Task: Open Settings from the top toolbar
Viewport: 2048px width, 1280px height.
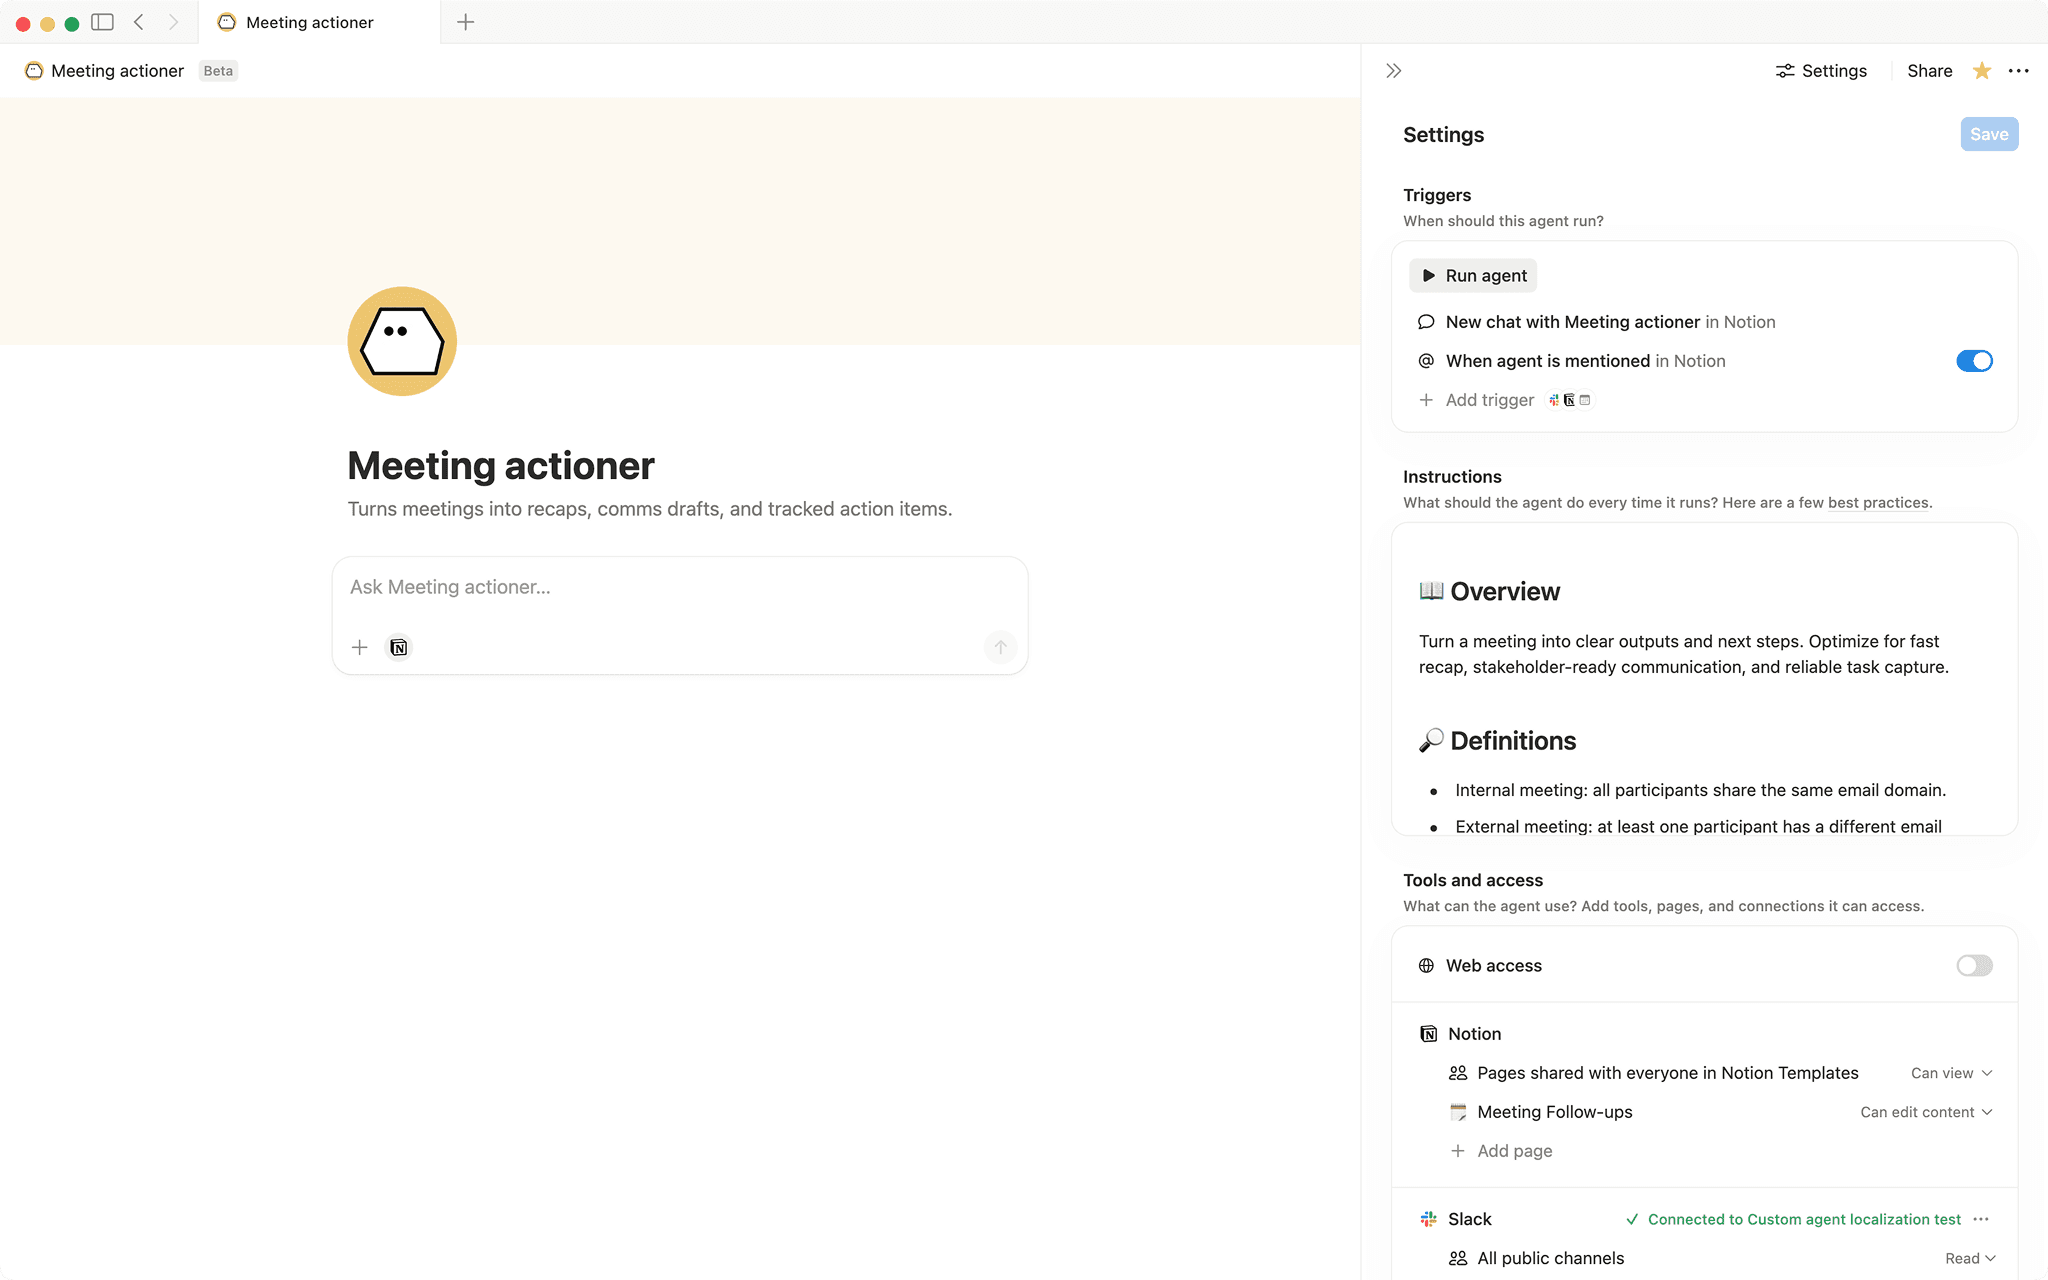Action: (1821, 71)
